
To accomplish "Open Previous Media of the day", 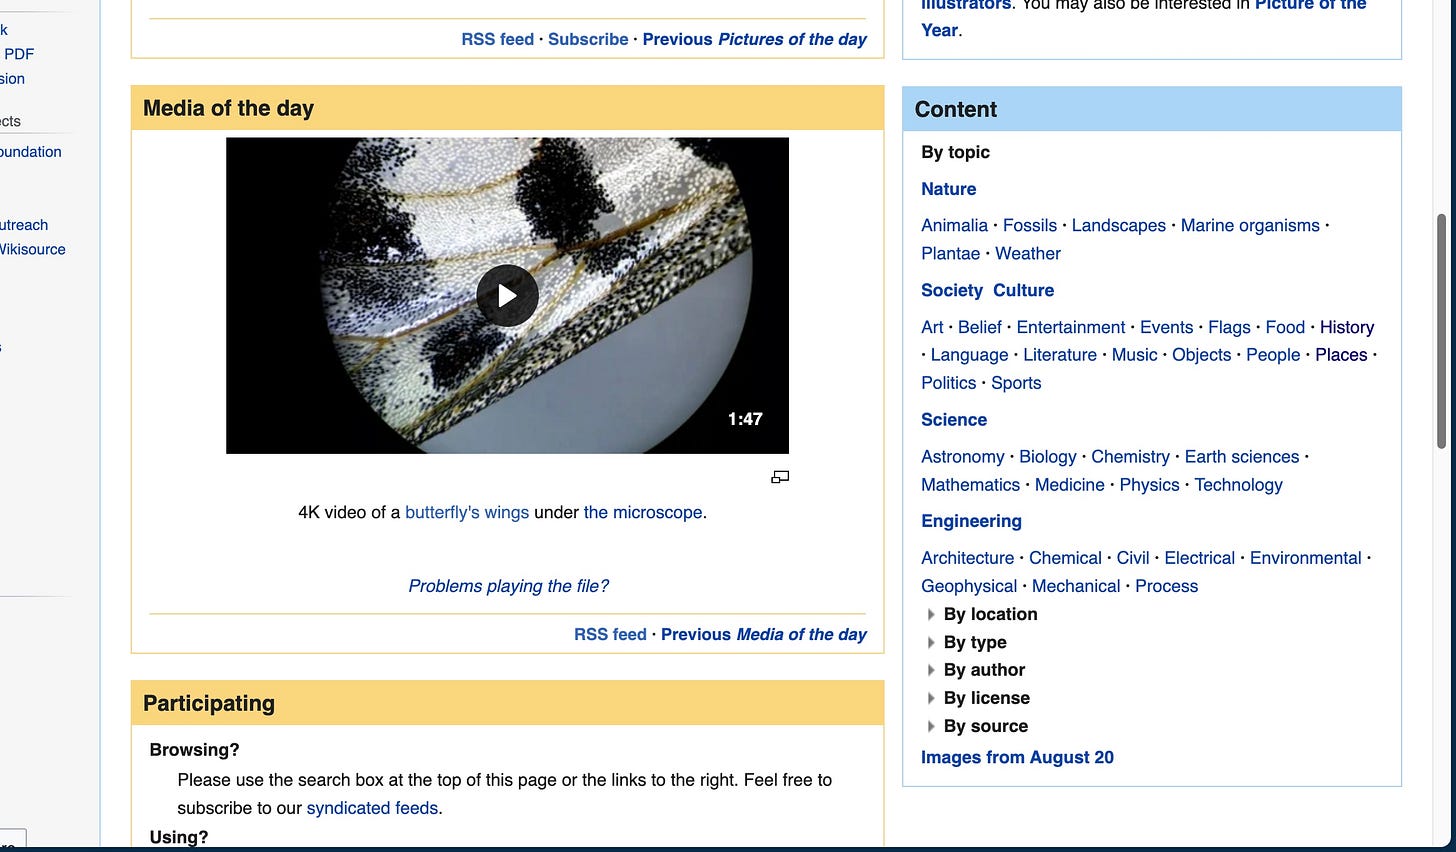I will (763, 634).
